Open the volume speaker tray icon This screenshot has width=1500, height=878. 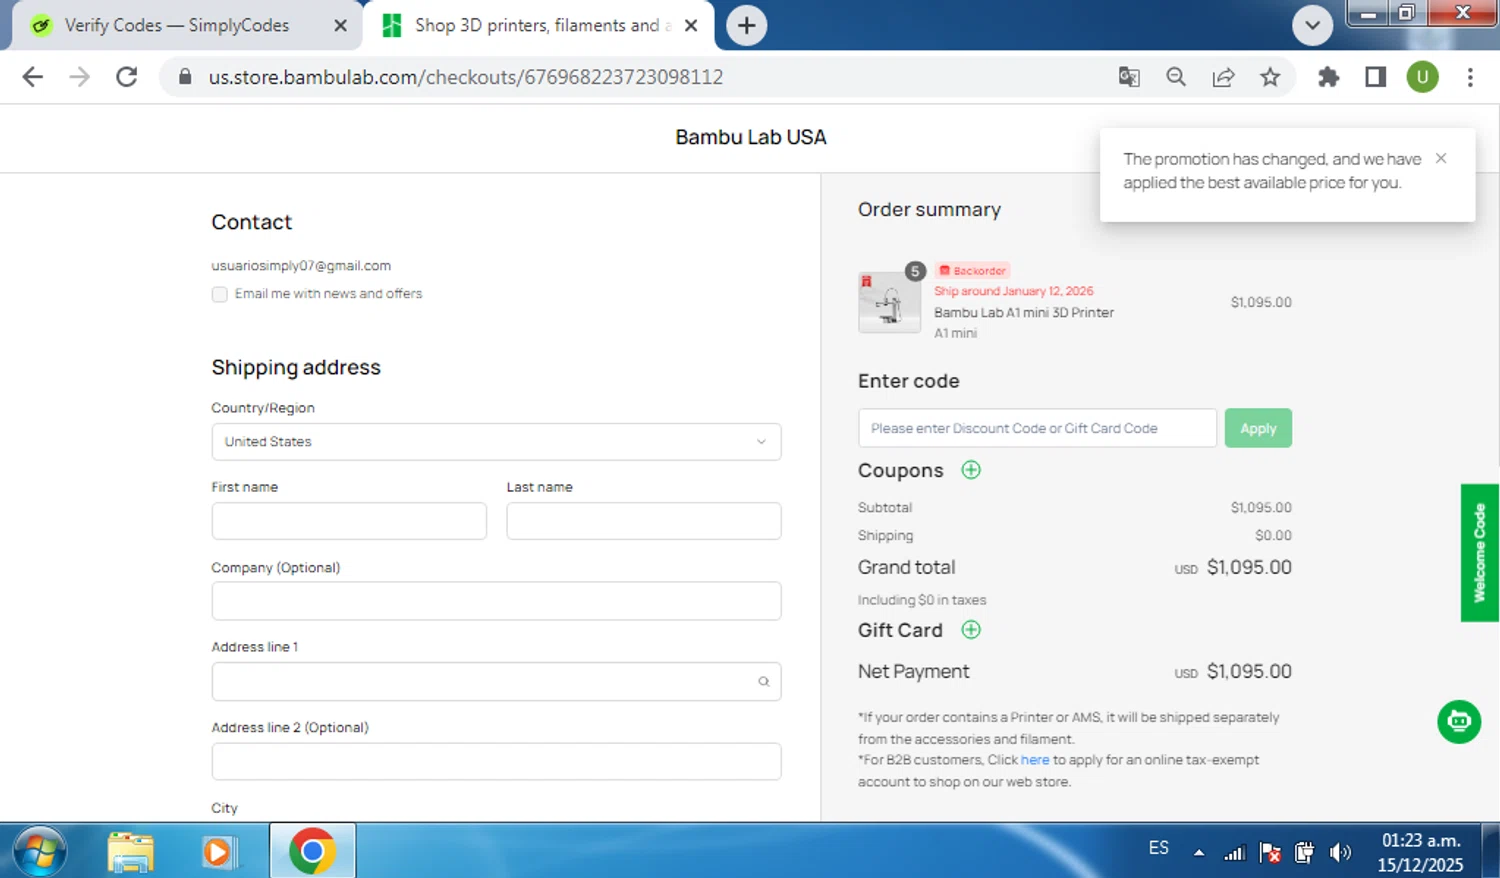pos(1340,853)
